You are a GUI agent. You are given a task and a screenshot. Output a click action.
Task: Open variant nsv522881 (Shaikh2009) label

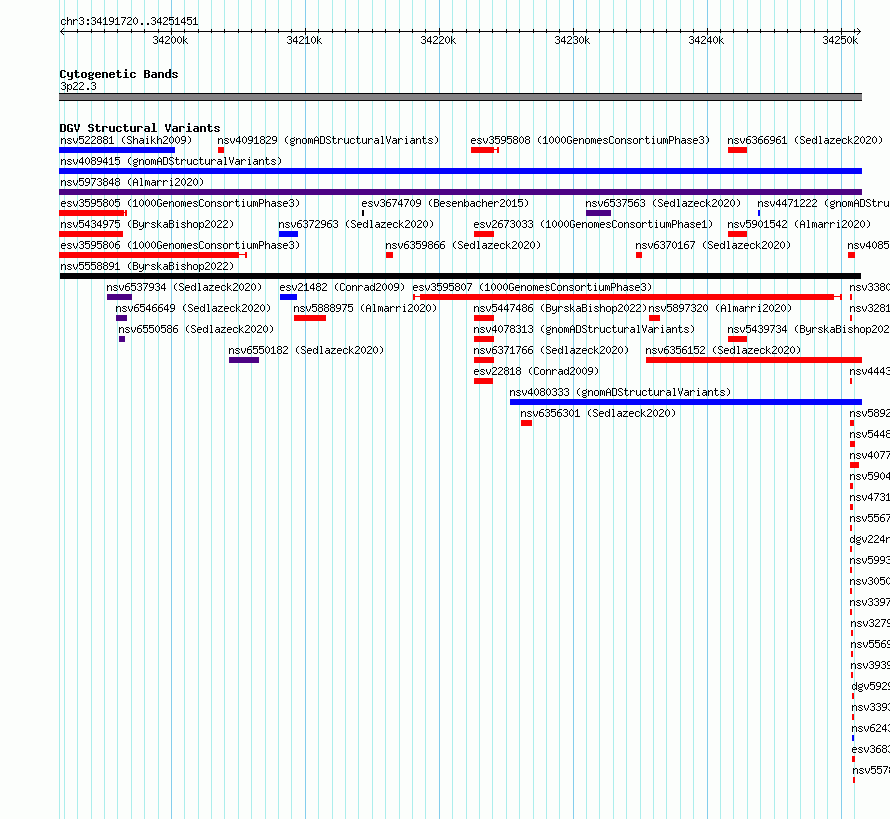(x=126, y=140)
